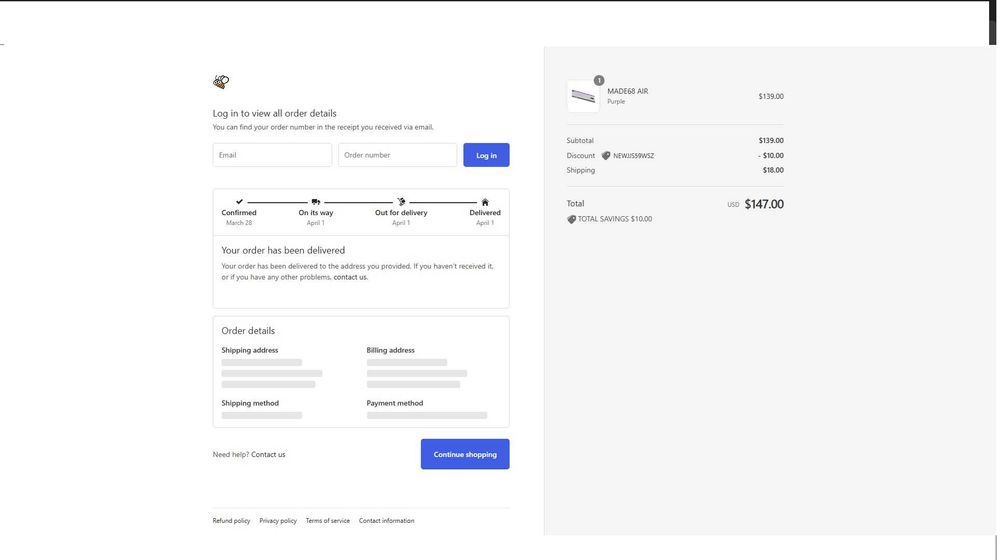
Task: Click the discount tag icon beside NEWJJS59WSZ
Action: tap(606, 156)
